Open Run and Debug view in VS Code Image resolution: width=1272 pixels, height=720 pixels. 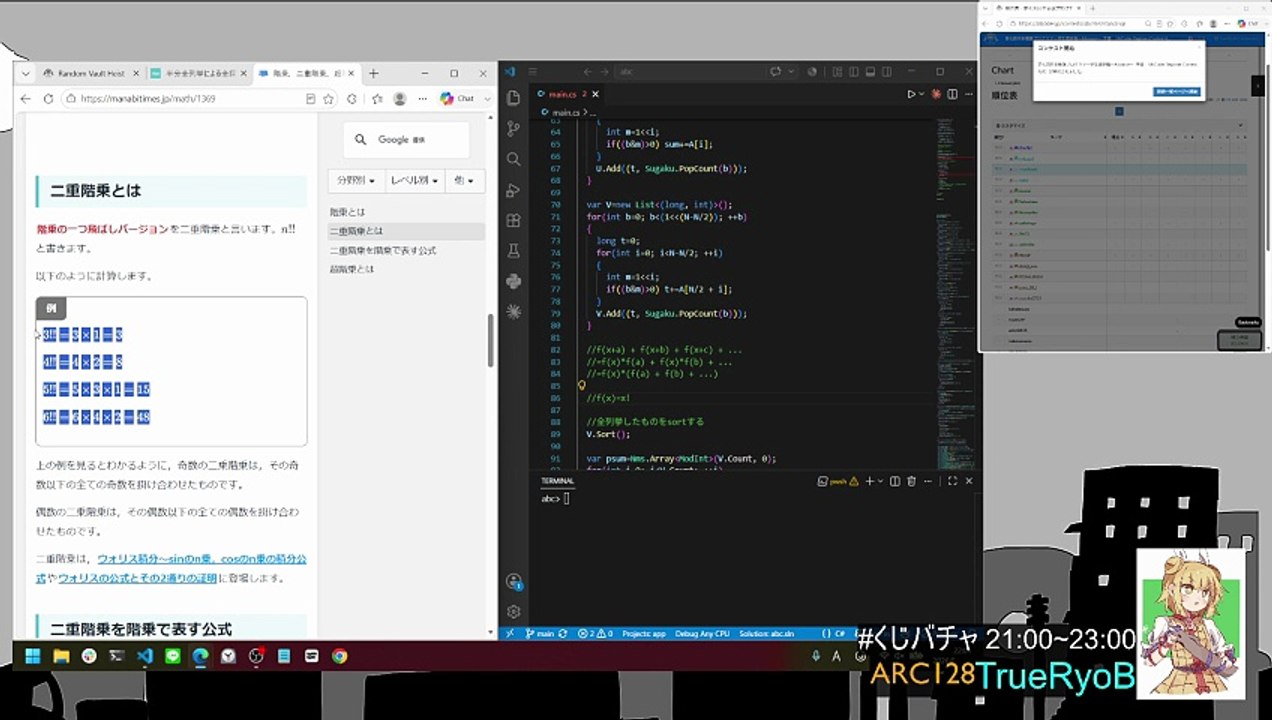pos(514,190)
